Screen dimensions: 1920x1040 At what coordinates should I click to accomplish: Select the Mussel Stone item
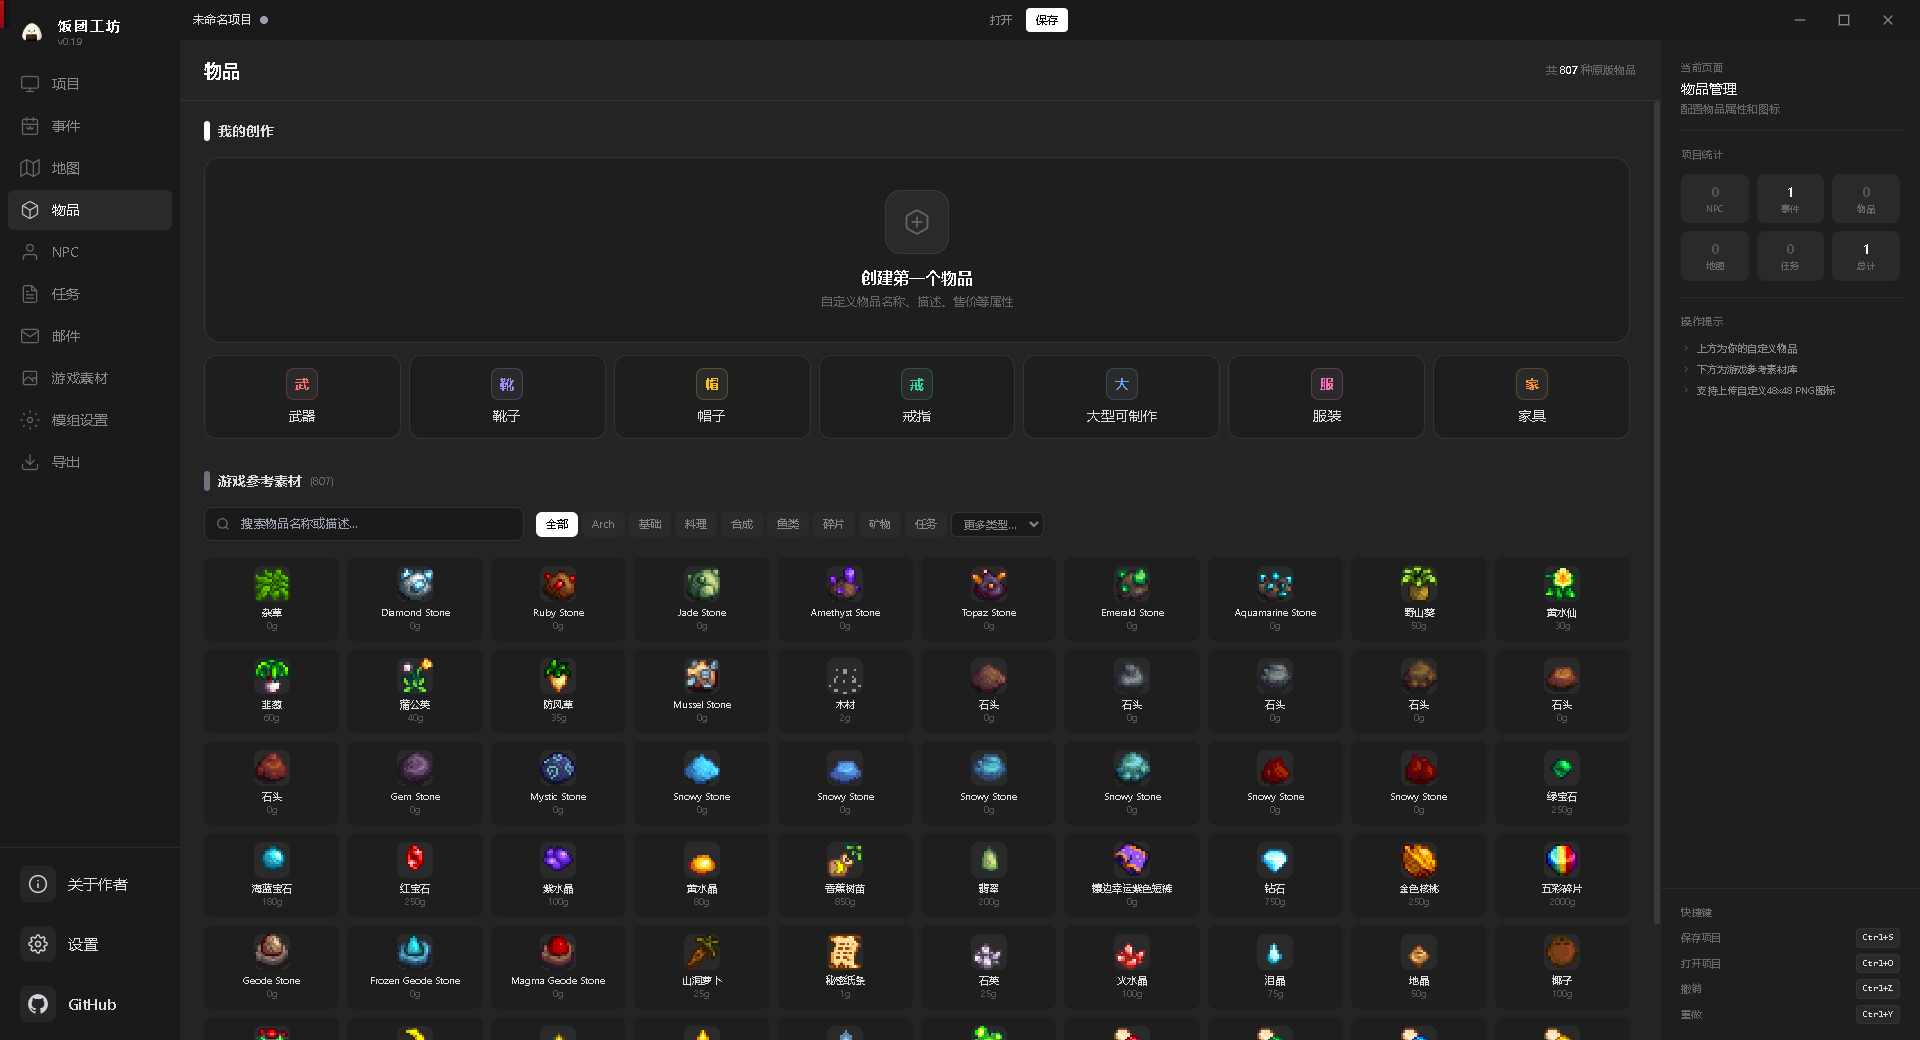pyautogui.click(x=702, y=690)
